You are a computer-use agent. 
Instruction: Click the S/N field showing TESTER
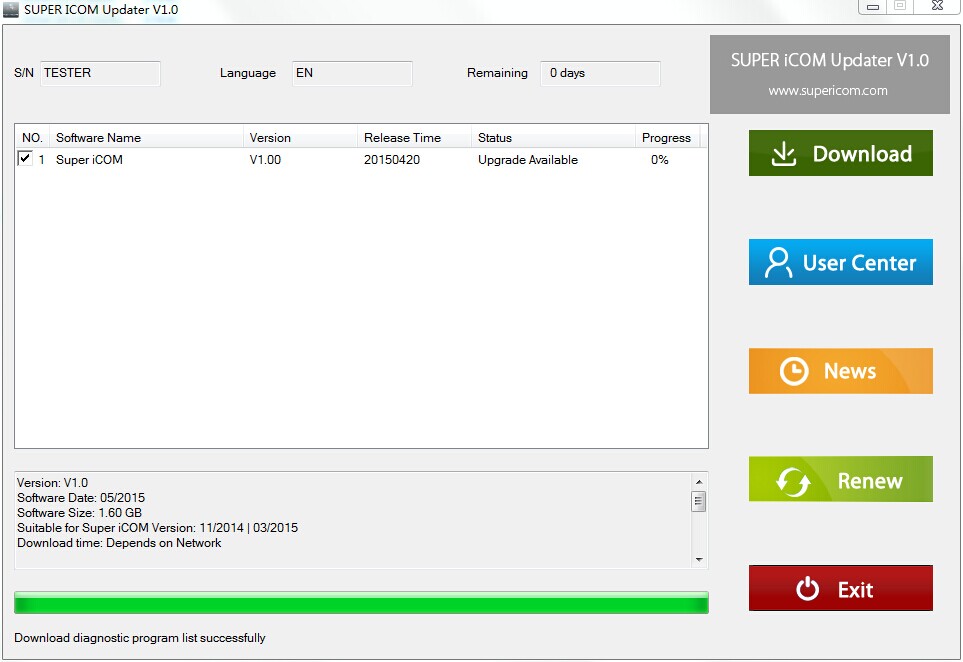[x=100, y=73]
